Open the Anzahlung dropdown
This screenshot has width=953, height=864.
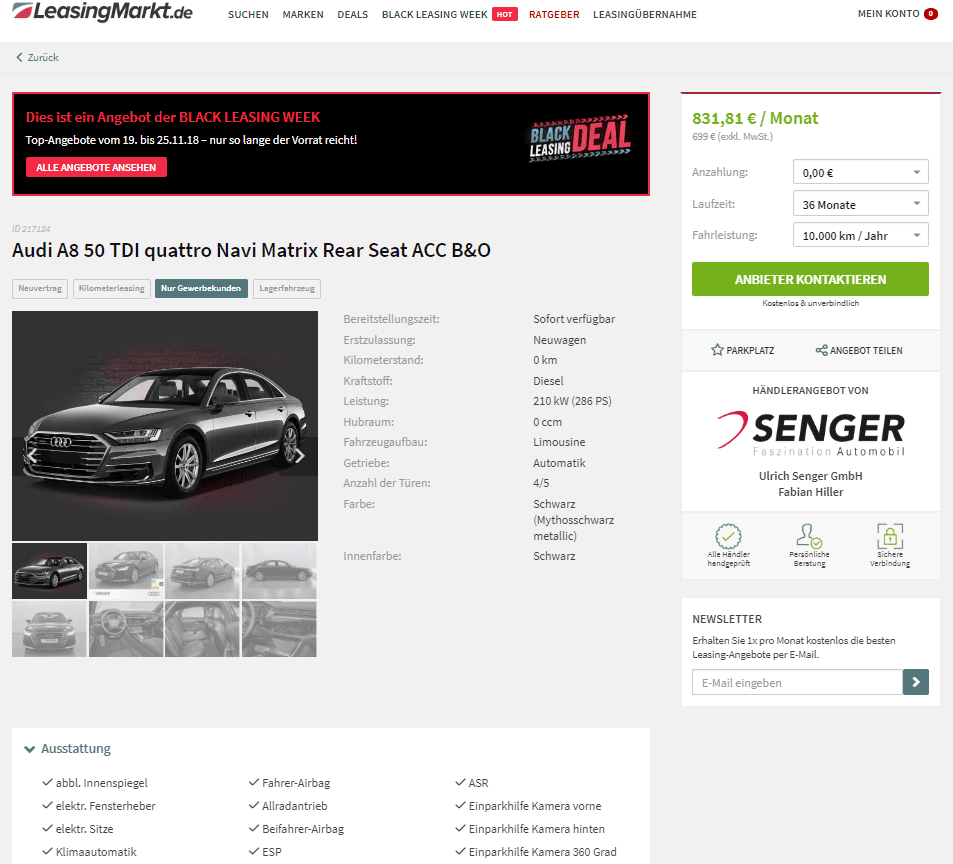coord(861,172)
